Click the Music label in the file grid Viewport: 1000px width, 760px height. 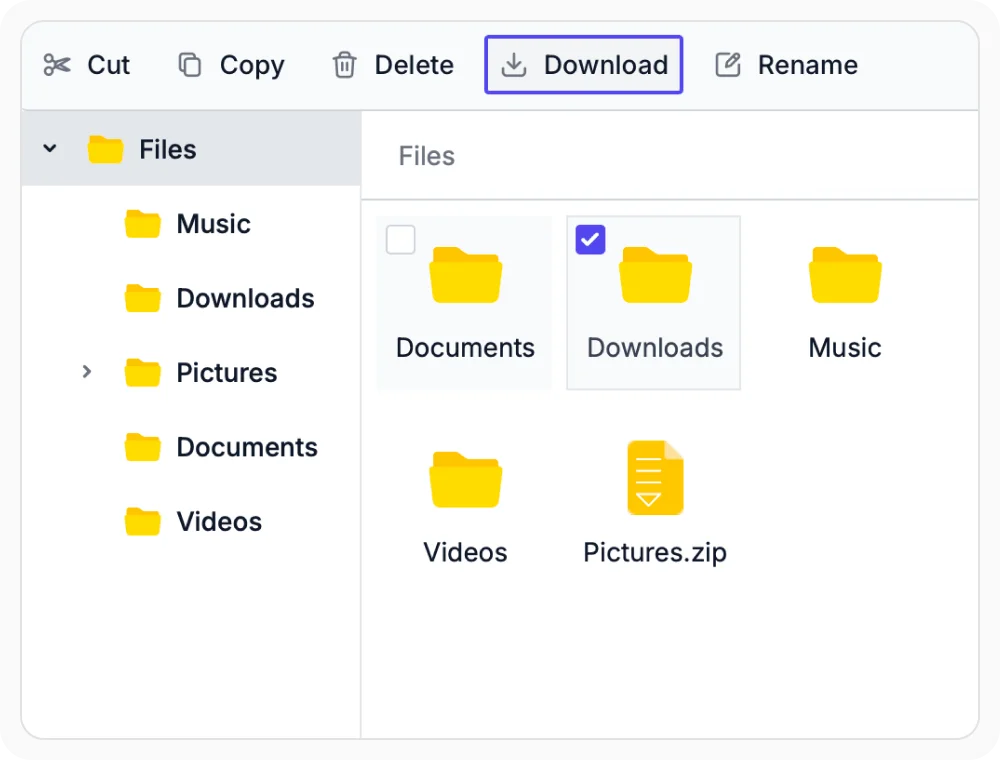(x=845, y=348)
